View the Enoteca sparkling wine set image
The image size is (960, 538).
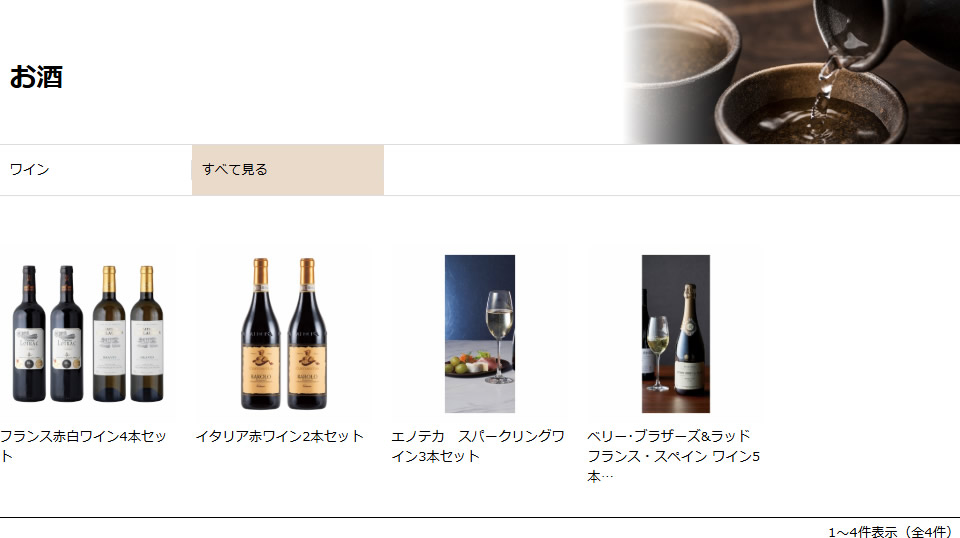click(x=479, y=334)
